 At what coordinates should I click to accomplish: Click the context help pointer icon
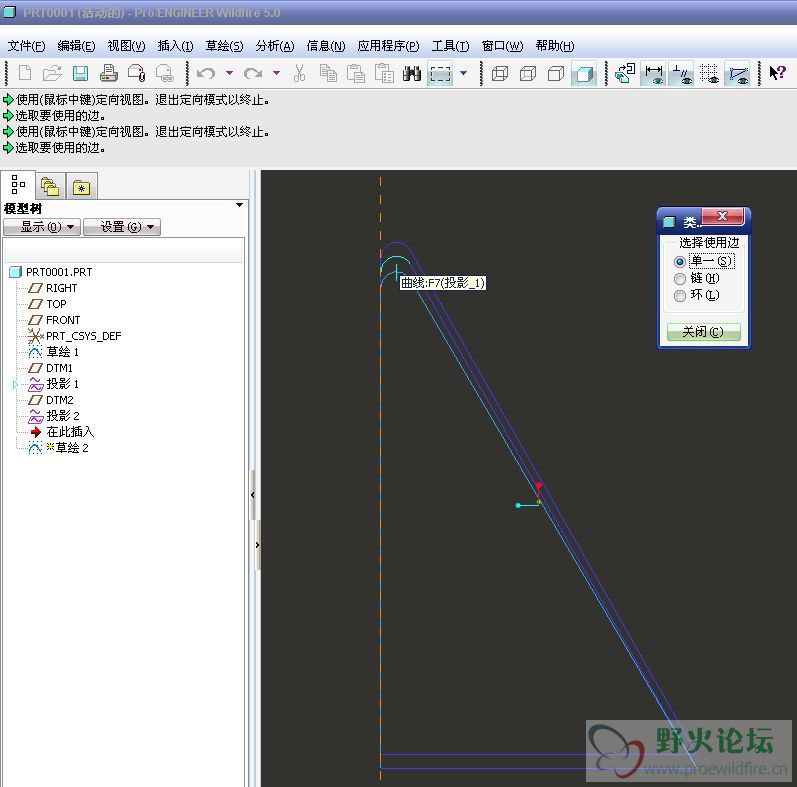click(x=778, y=73)
